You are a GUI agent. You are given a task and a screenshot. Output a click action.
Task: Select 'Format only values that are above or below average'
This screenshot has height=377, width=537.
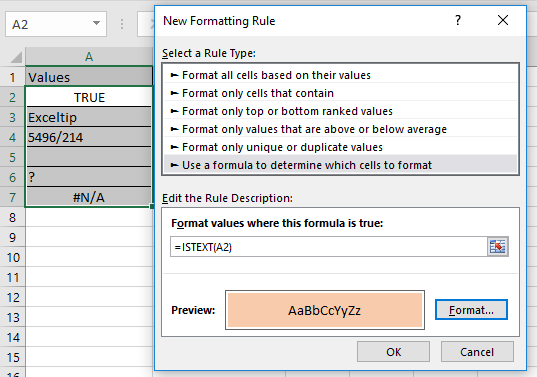pos(340,129)
